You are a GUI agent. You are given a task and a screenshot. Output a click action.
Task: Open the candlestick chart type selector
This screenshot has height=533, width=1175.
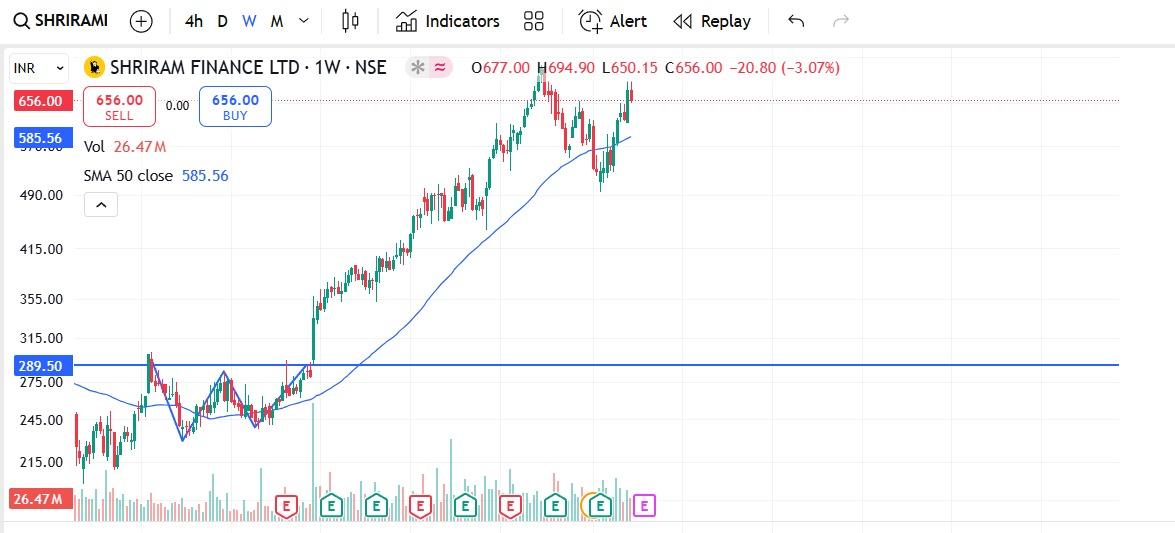[x=350, y=21]
